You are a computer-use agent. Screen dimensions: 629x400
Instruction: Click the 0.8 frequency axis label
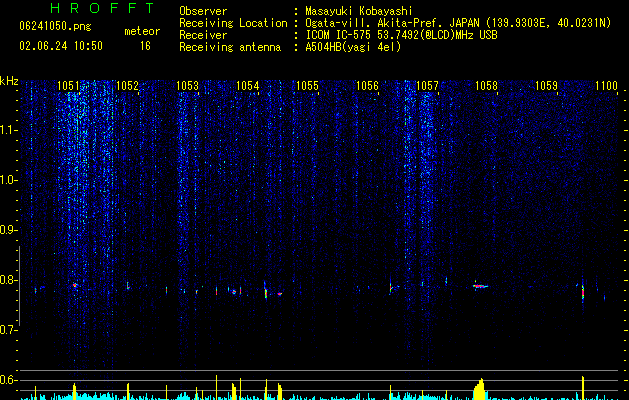8,280
